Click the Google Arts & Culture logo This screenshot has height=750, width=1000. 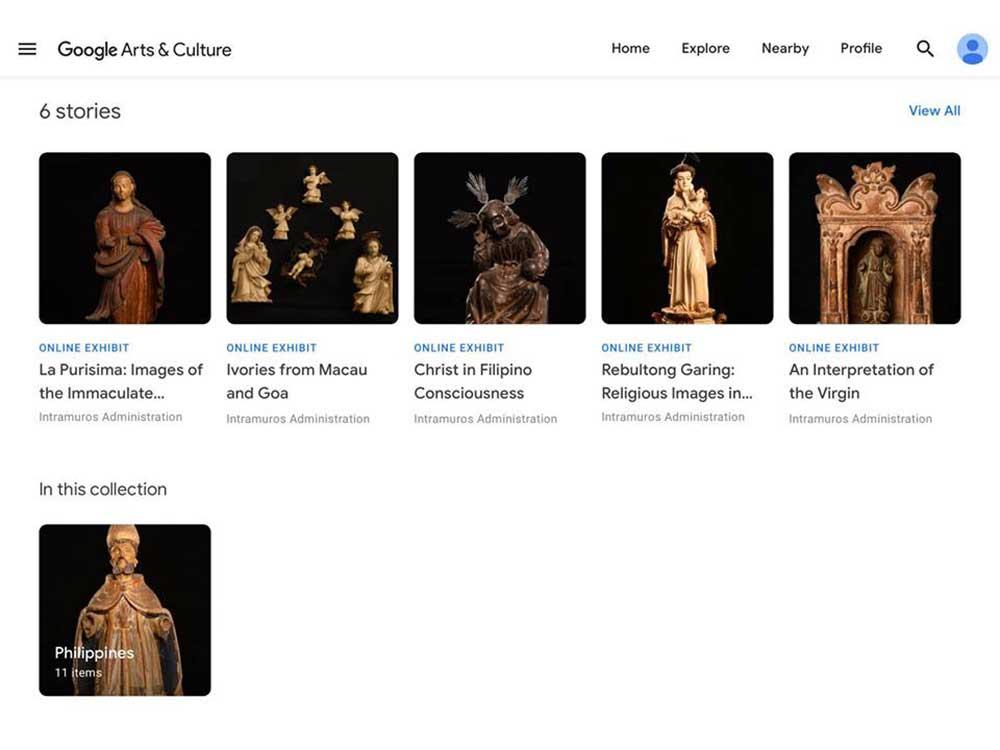tap(144, 50)
